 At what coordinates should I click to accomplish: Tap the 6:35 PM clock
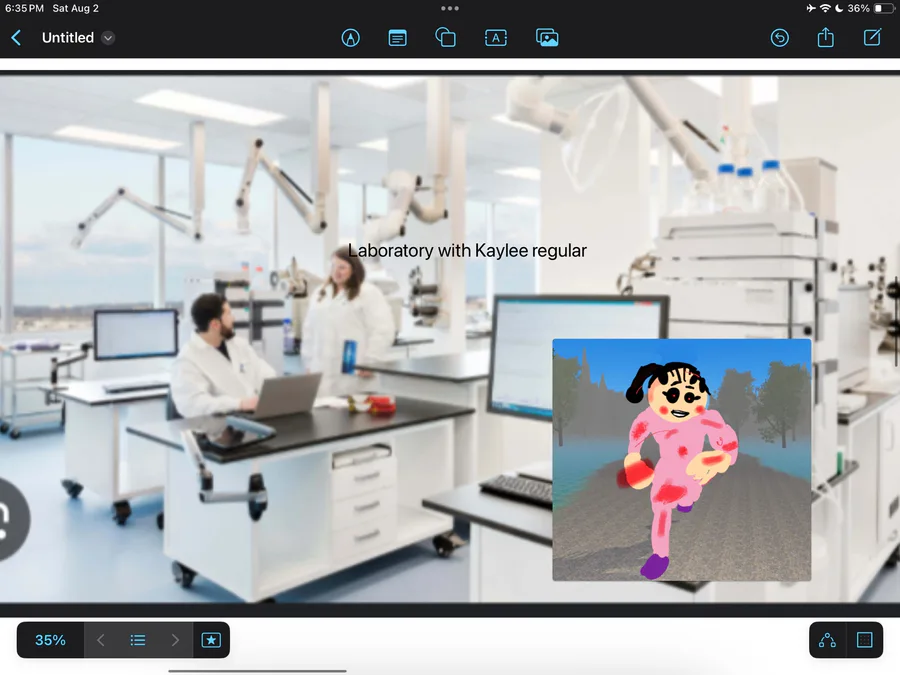24,8
